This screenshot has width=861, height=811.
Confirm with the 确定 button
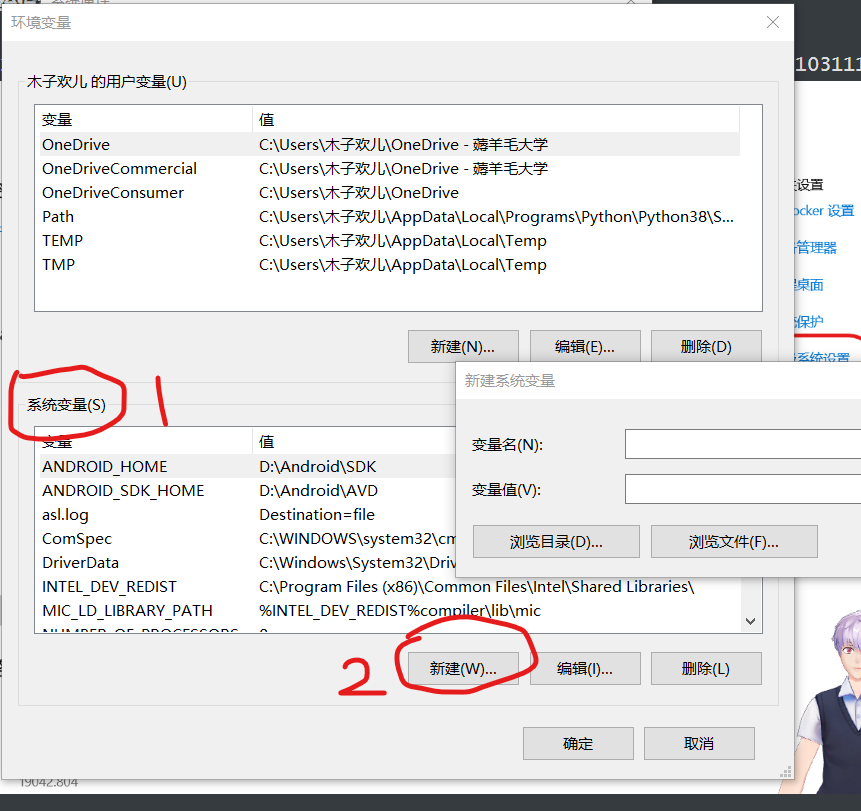point(578,743)
